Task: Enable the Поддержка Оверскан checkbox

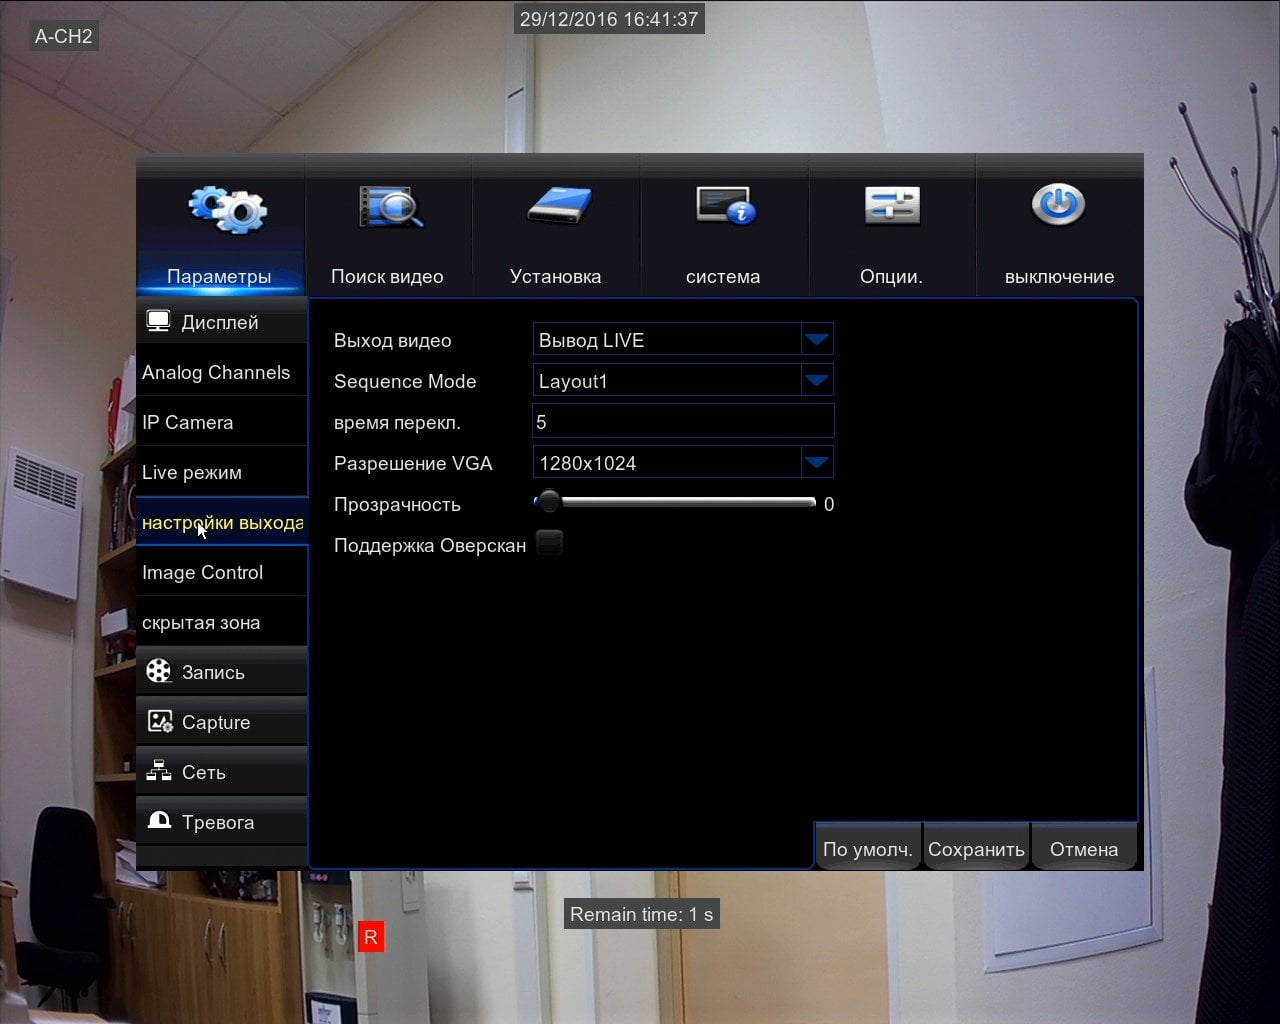Action: [549, 543]
